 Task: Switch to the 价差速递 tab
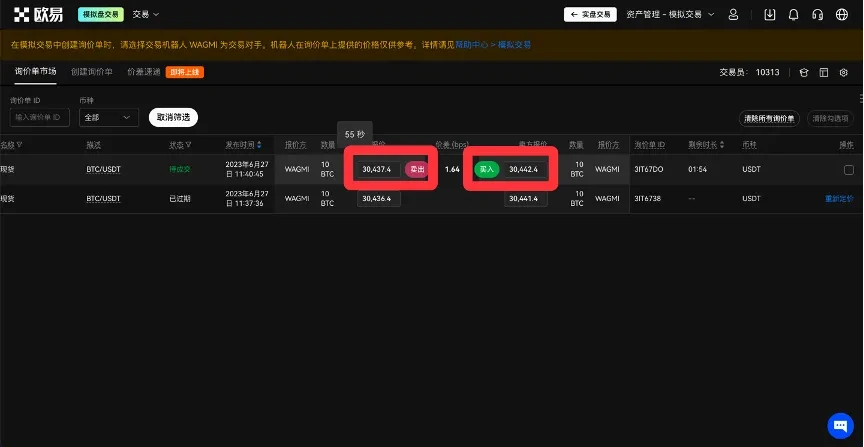(x=143, y=72)
